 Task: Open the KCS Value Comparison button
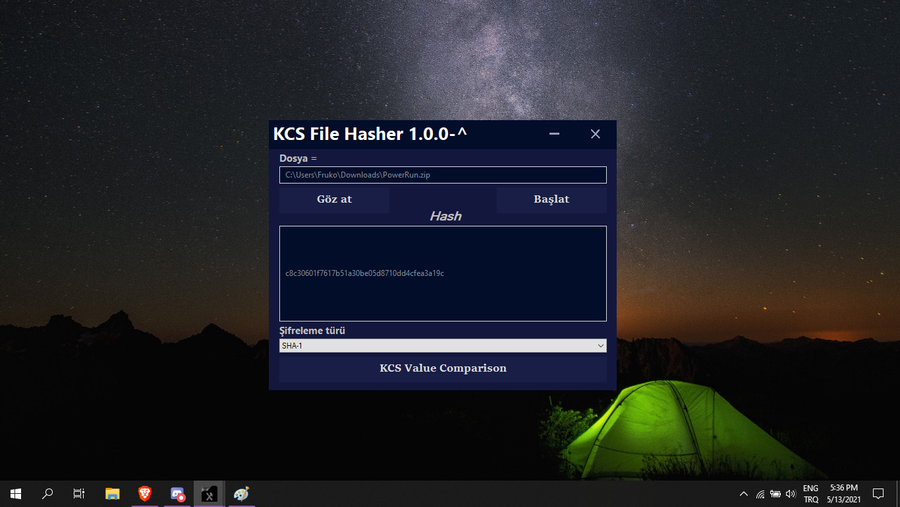coord(443,368)
